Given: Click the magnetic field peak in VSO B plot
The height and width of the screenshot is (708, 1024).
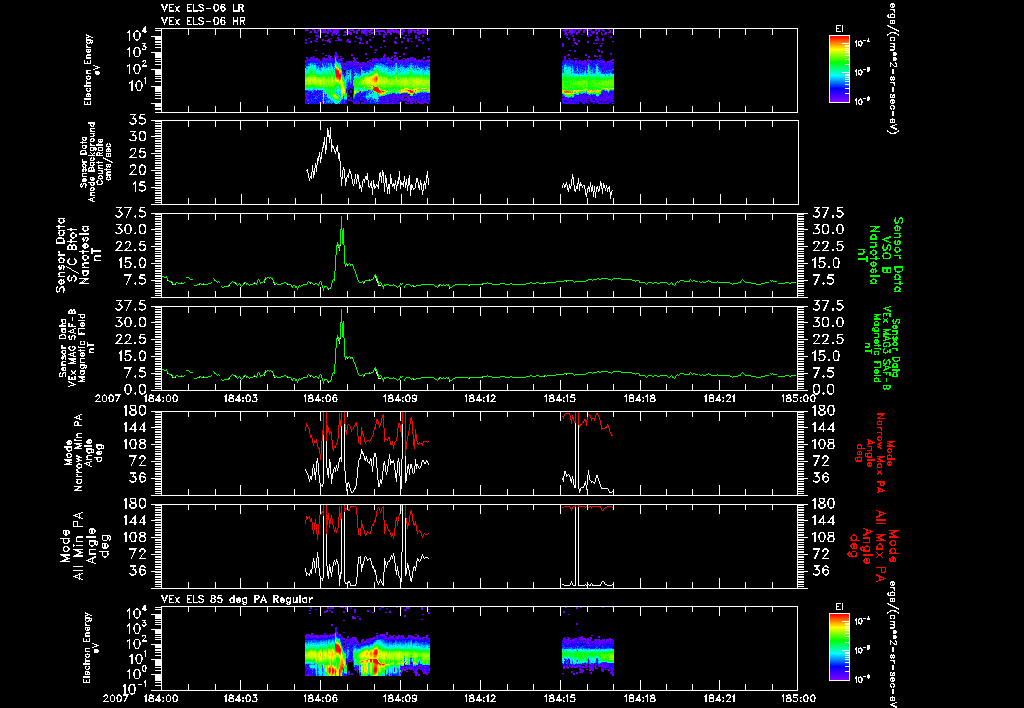Looking at the screenshot, I should pos(342,219).
